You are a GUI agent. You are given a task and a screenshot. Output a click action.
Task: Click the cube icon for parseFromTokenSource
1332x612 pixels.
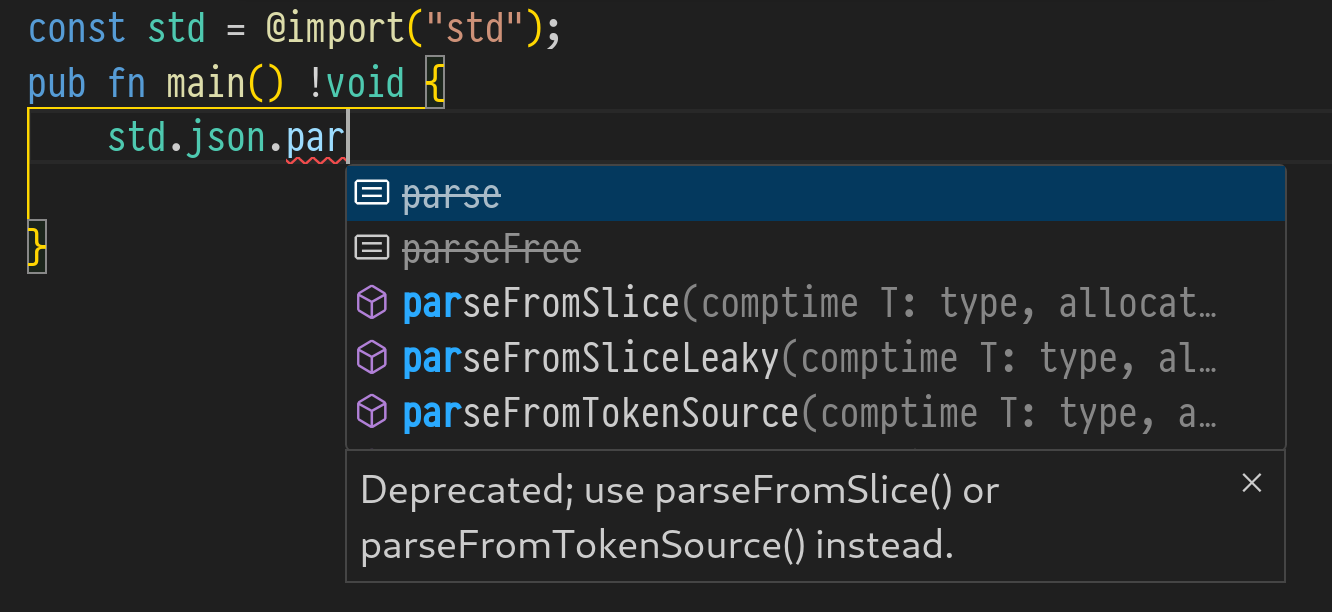click(372, 412)
